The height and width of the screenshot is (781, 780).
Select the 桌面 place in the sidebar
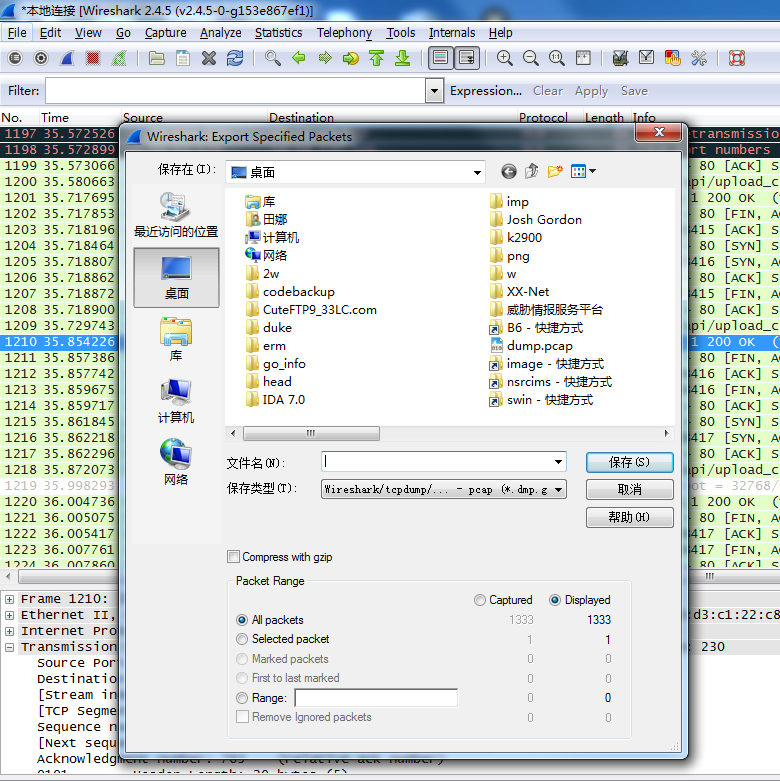(176, 277)
